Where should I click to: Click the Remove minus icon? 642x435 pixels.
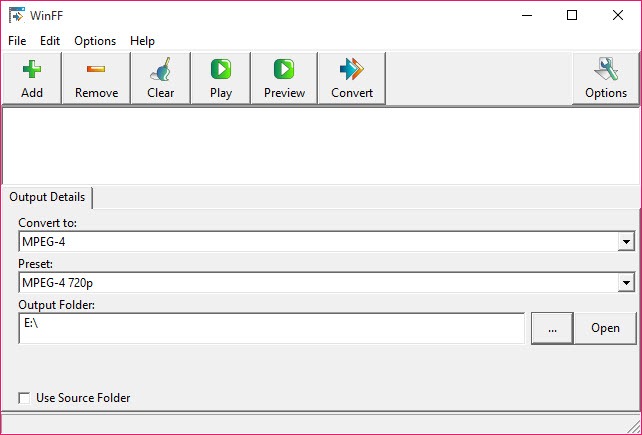[96, 70]
